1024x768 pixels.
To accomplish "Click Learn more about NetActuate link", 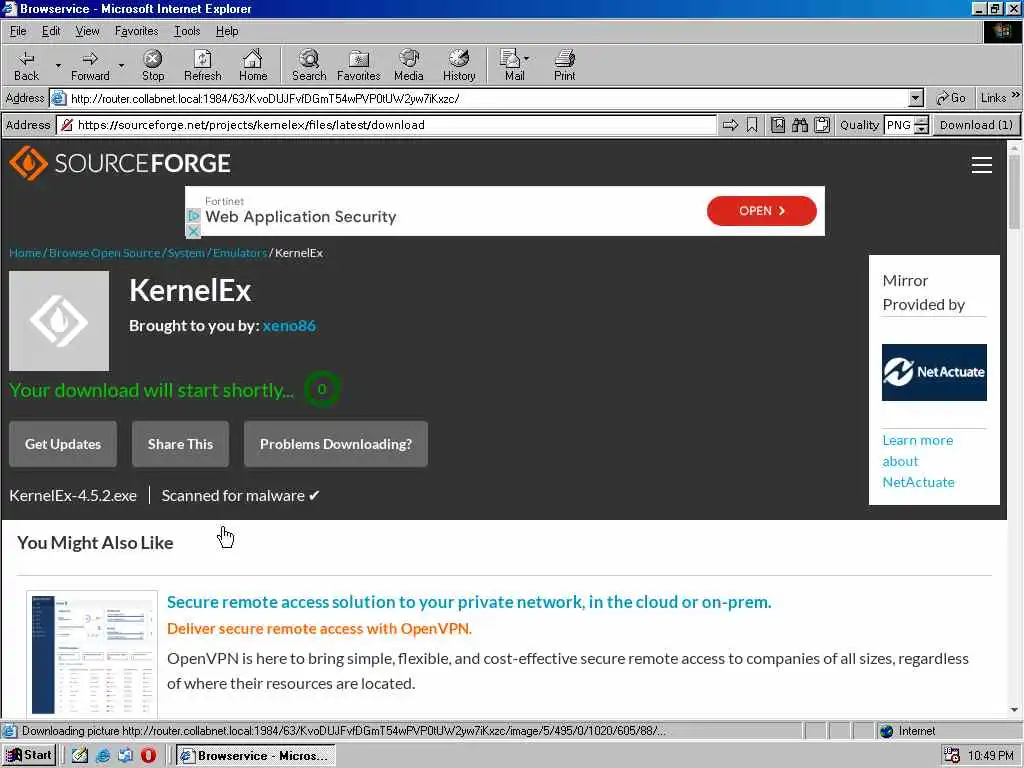I will click(918, 461).
